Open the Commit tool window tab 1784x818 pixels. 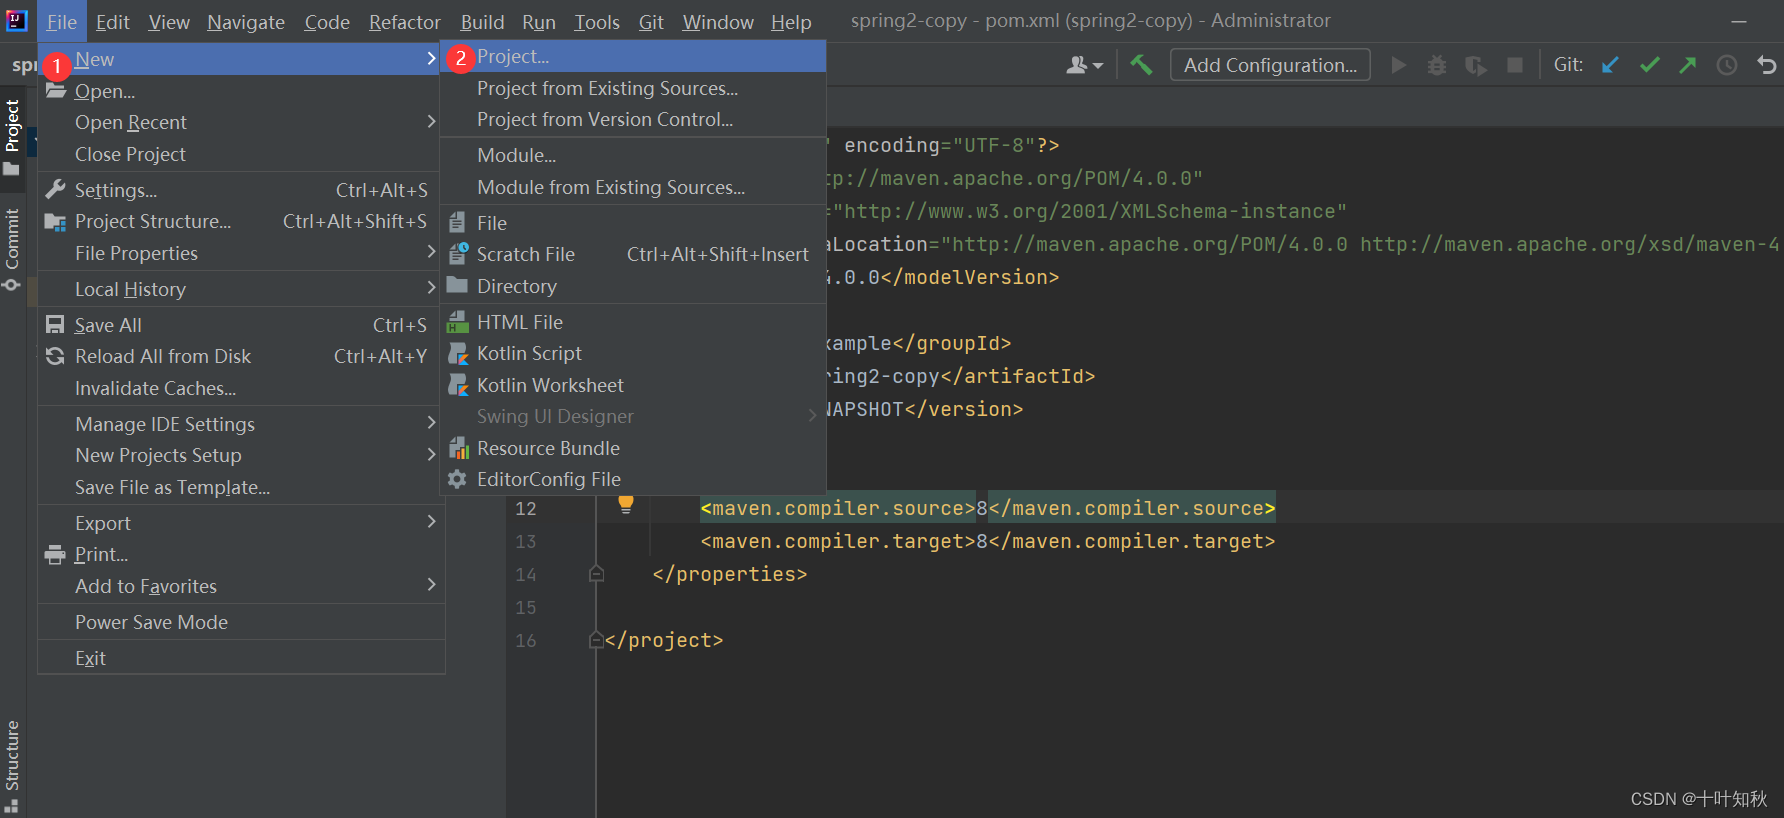(12, 249)
